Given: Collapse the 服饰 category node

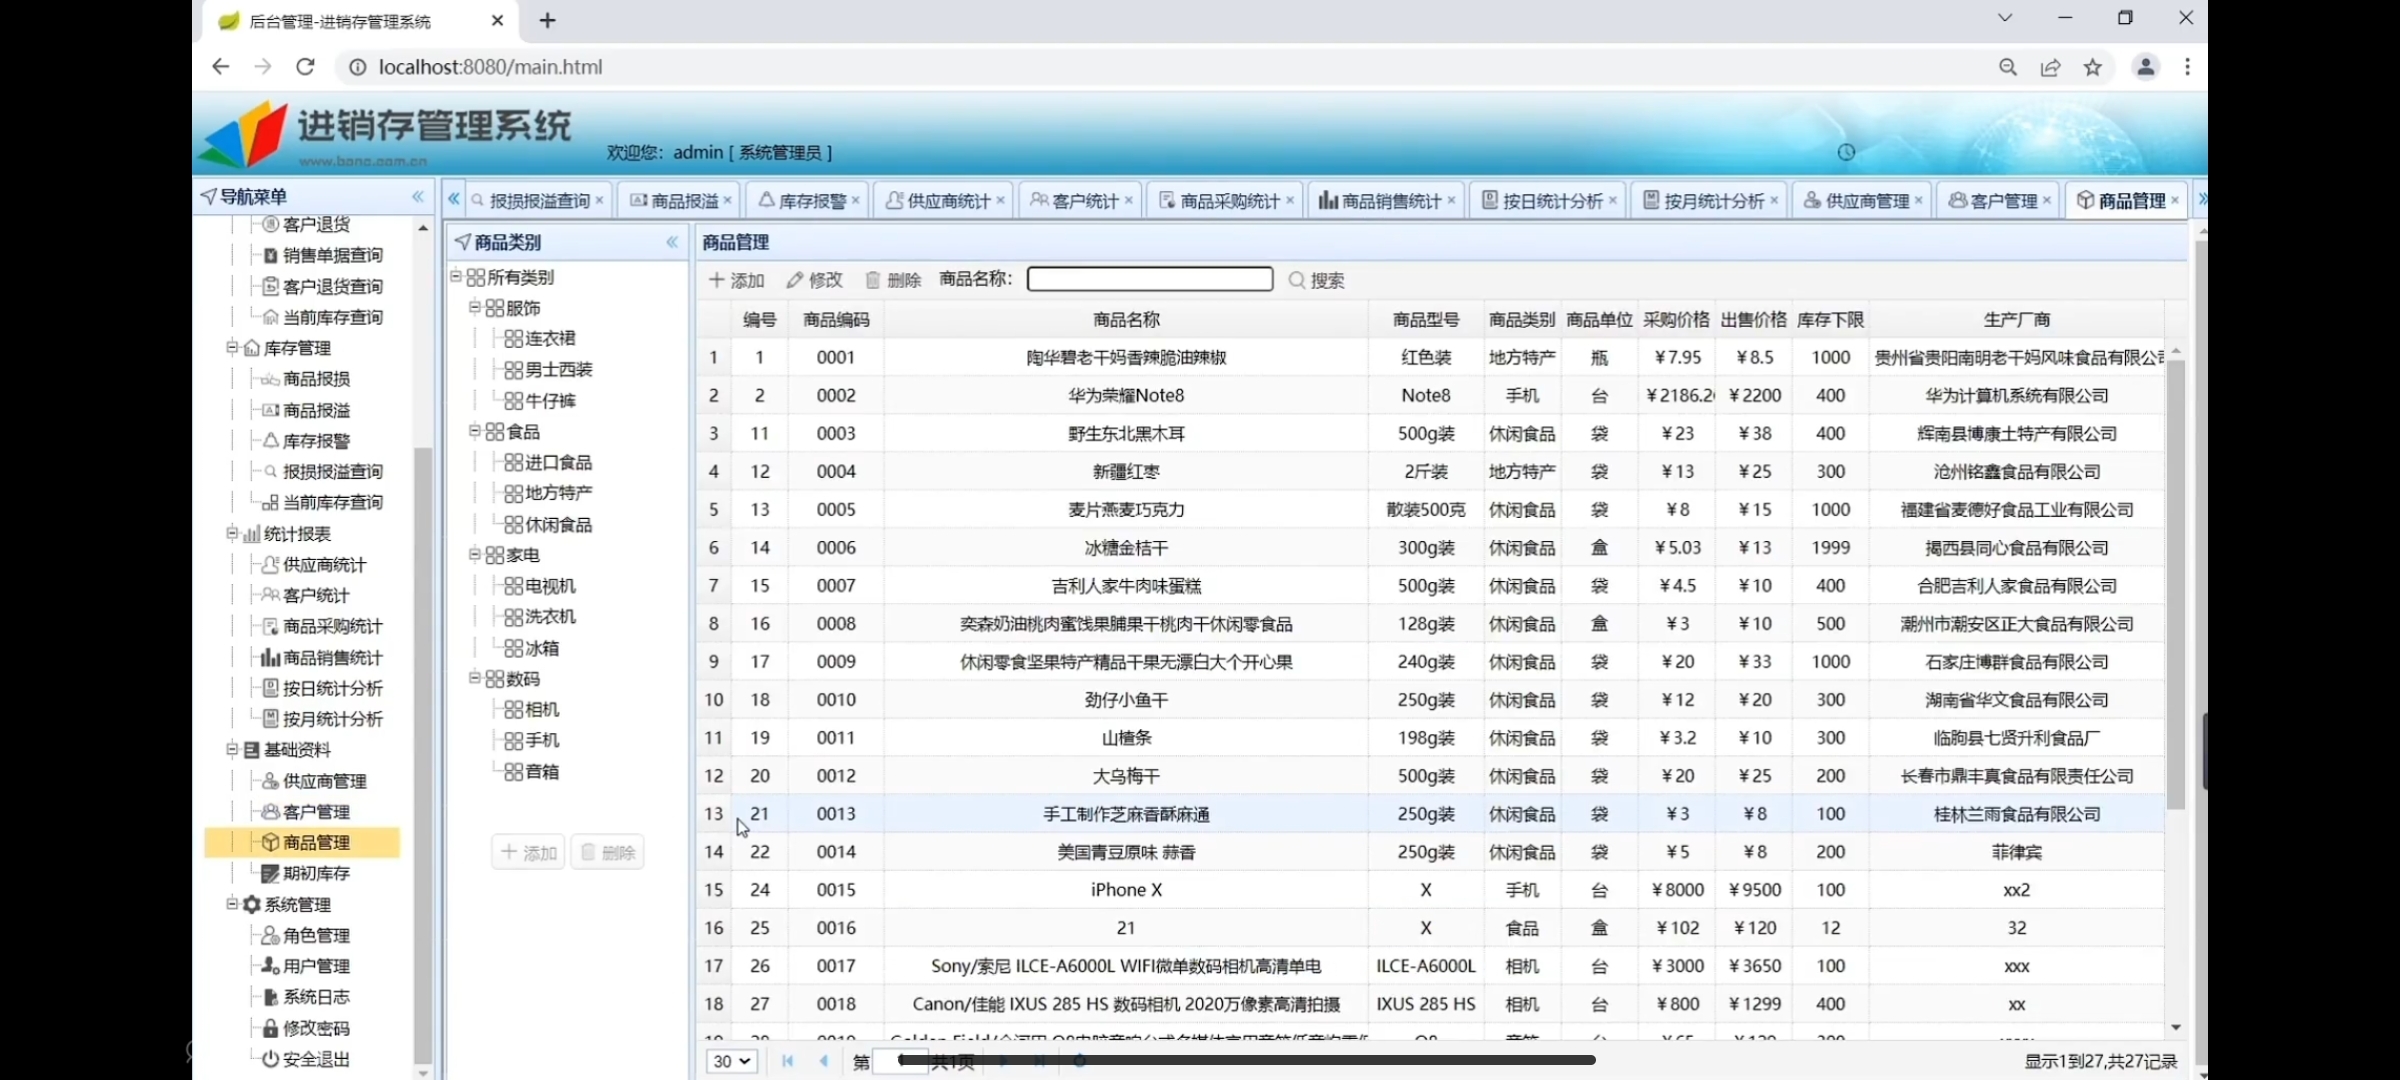Looking at the screenshot, I should click(x=475, y=307).
